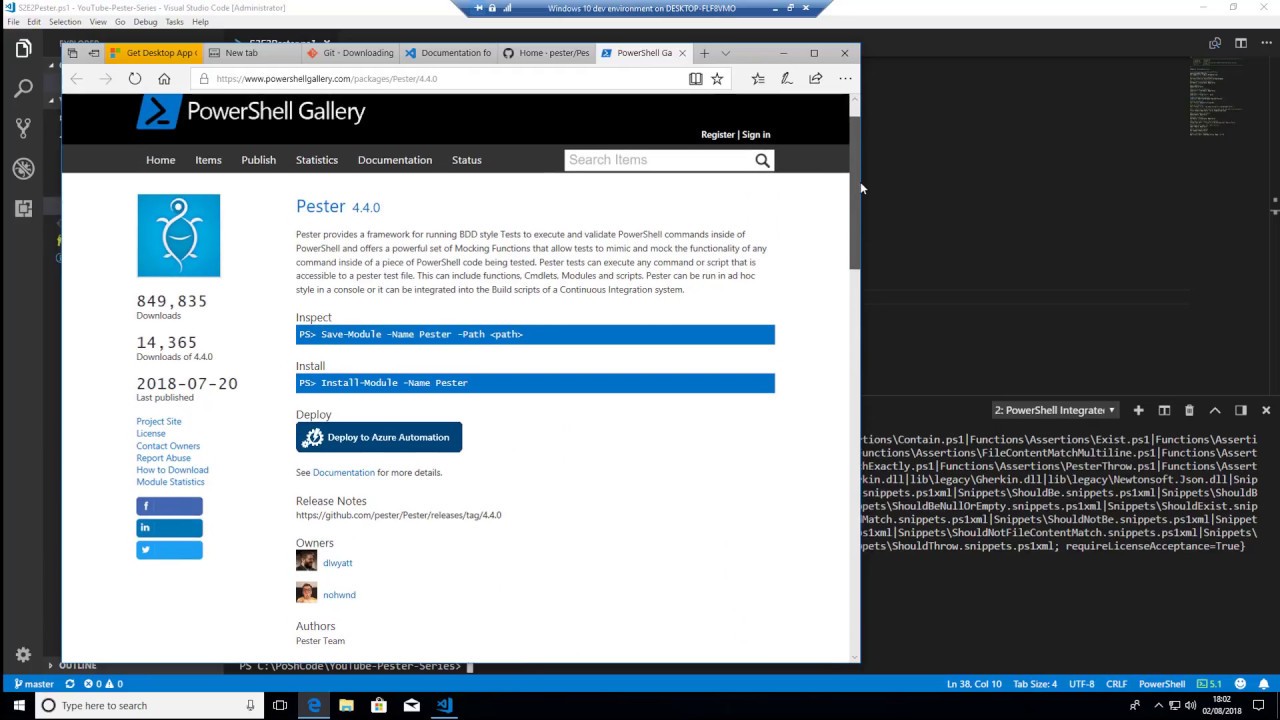The width and height of the screenshot is (1280, 720).
Task: Open Task View on taskbar
Action: click(x=280, y=706)
